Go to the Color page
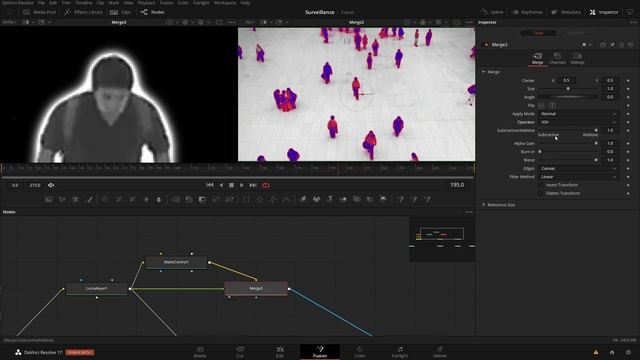 (360, 352)
